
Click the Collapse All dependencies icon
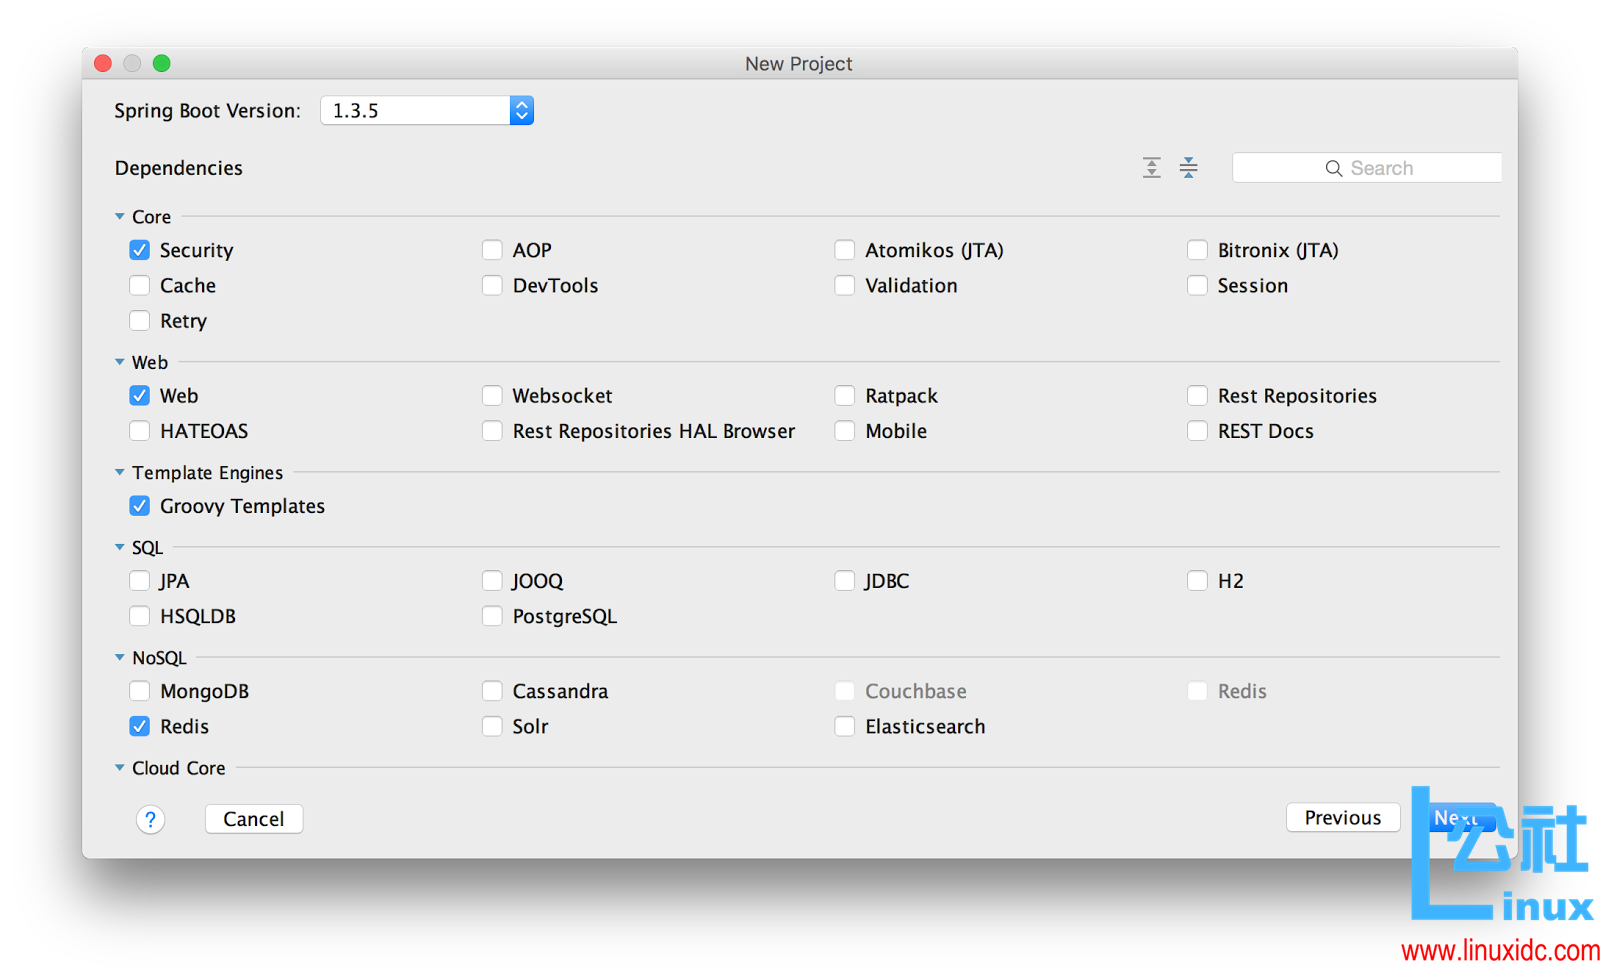[1188, 168]
